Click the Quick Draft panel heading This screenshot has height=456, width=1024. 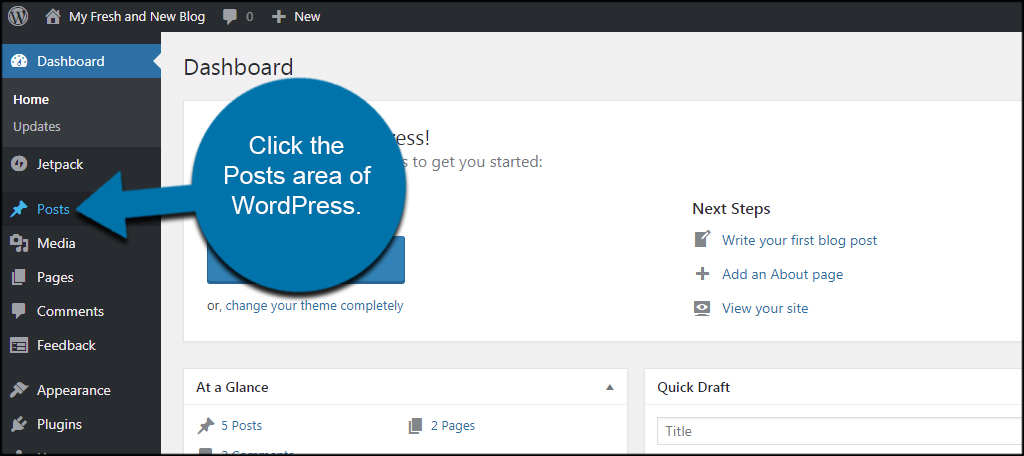tap(693, 387)
